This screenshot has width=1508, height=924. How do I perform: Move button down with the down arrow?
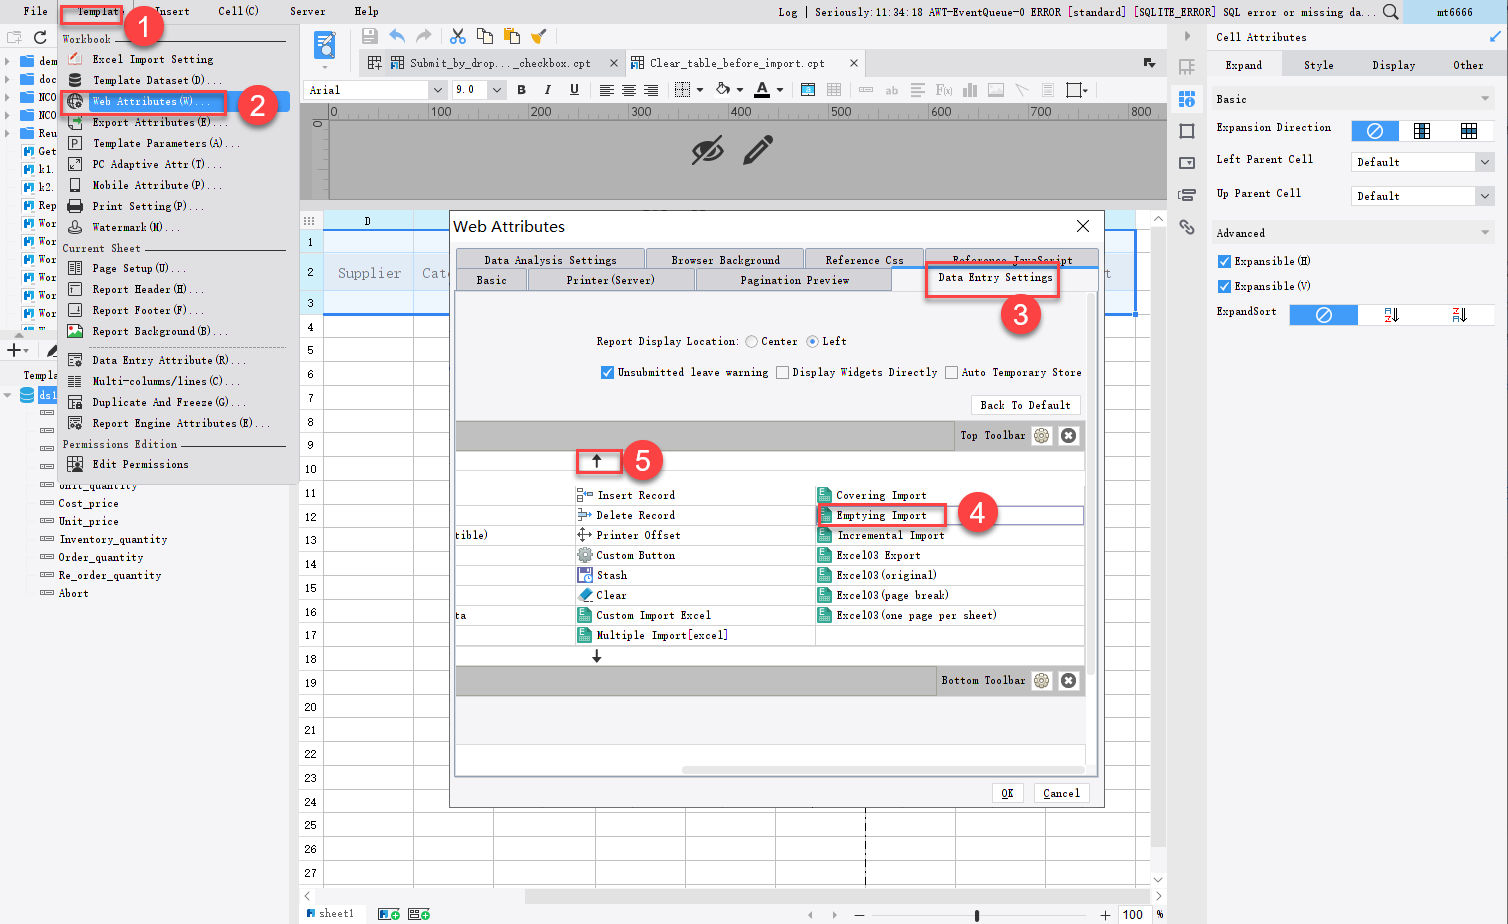pyautogui.click(x=597, y=657)
